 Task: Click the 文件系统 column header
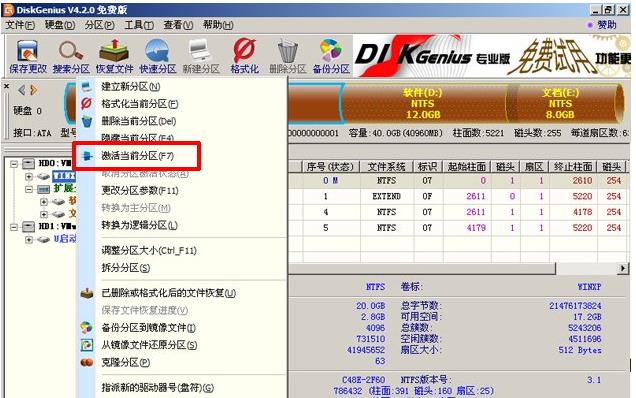point(387,167)
